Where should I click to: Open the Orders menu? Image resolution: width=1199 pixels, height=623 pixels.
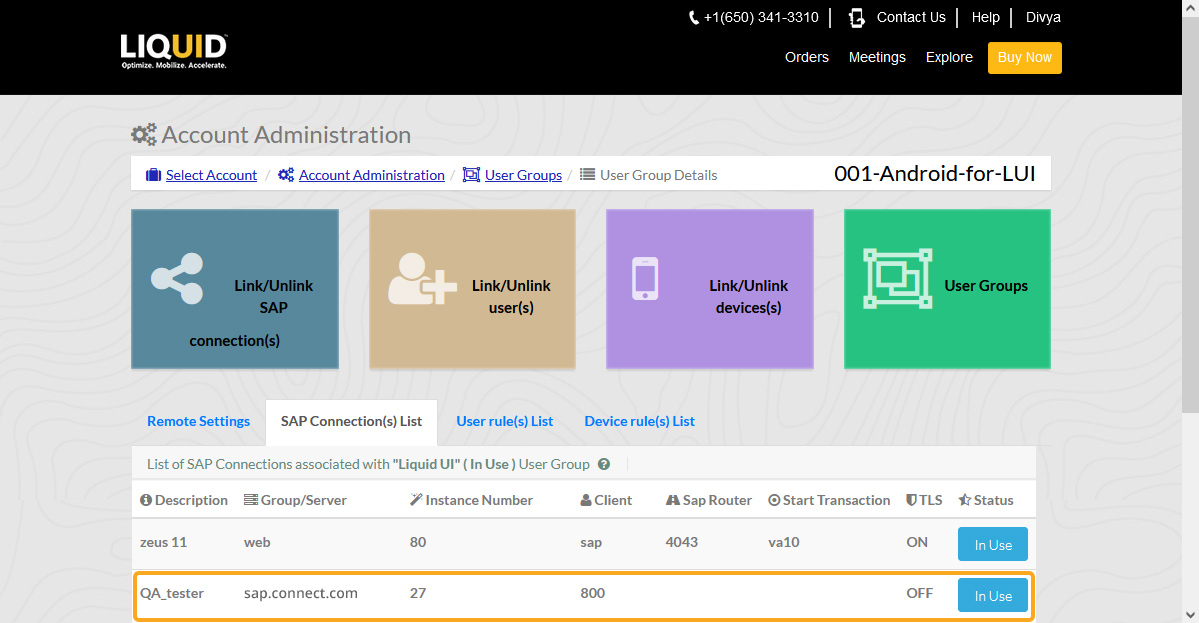click(x=807, y=57)
